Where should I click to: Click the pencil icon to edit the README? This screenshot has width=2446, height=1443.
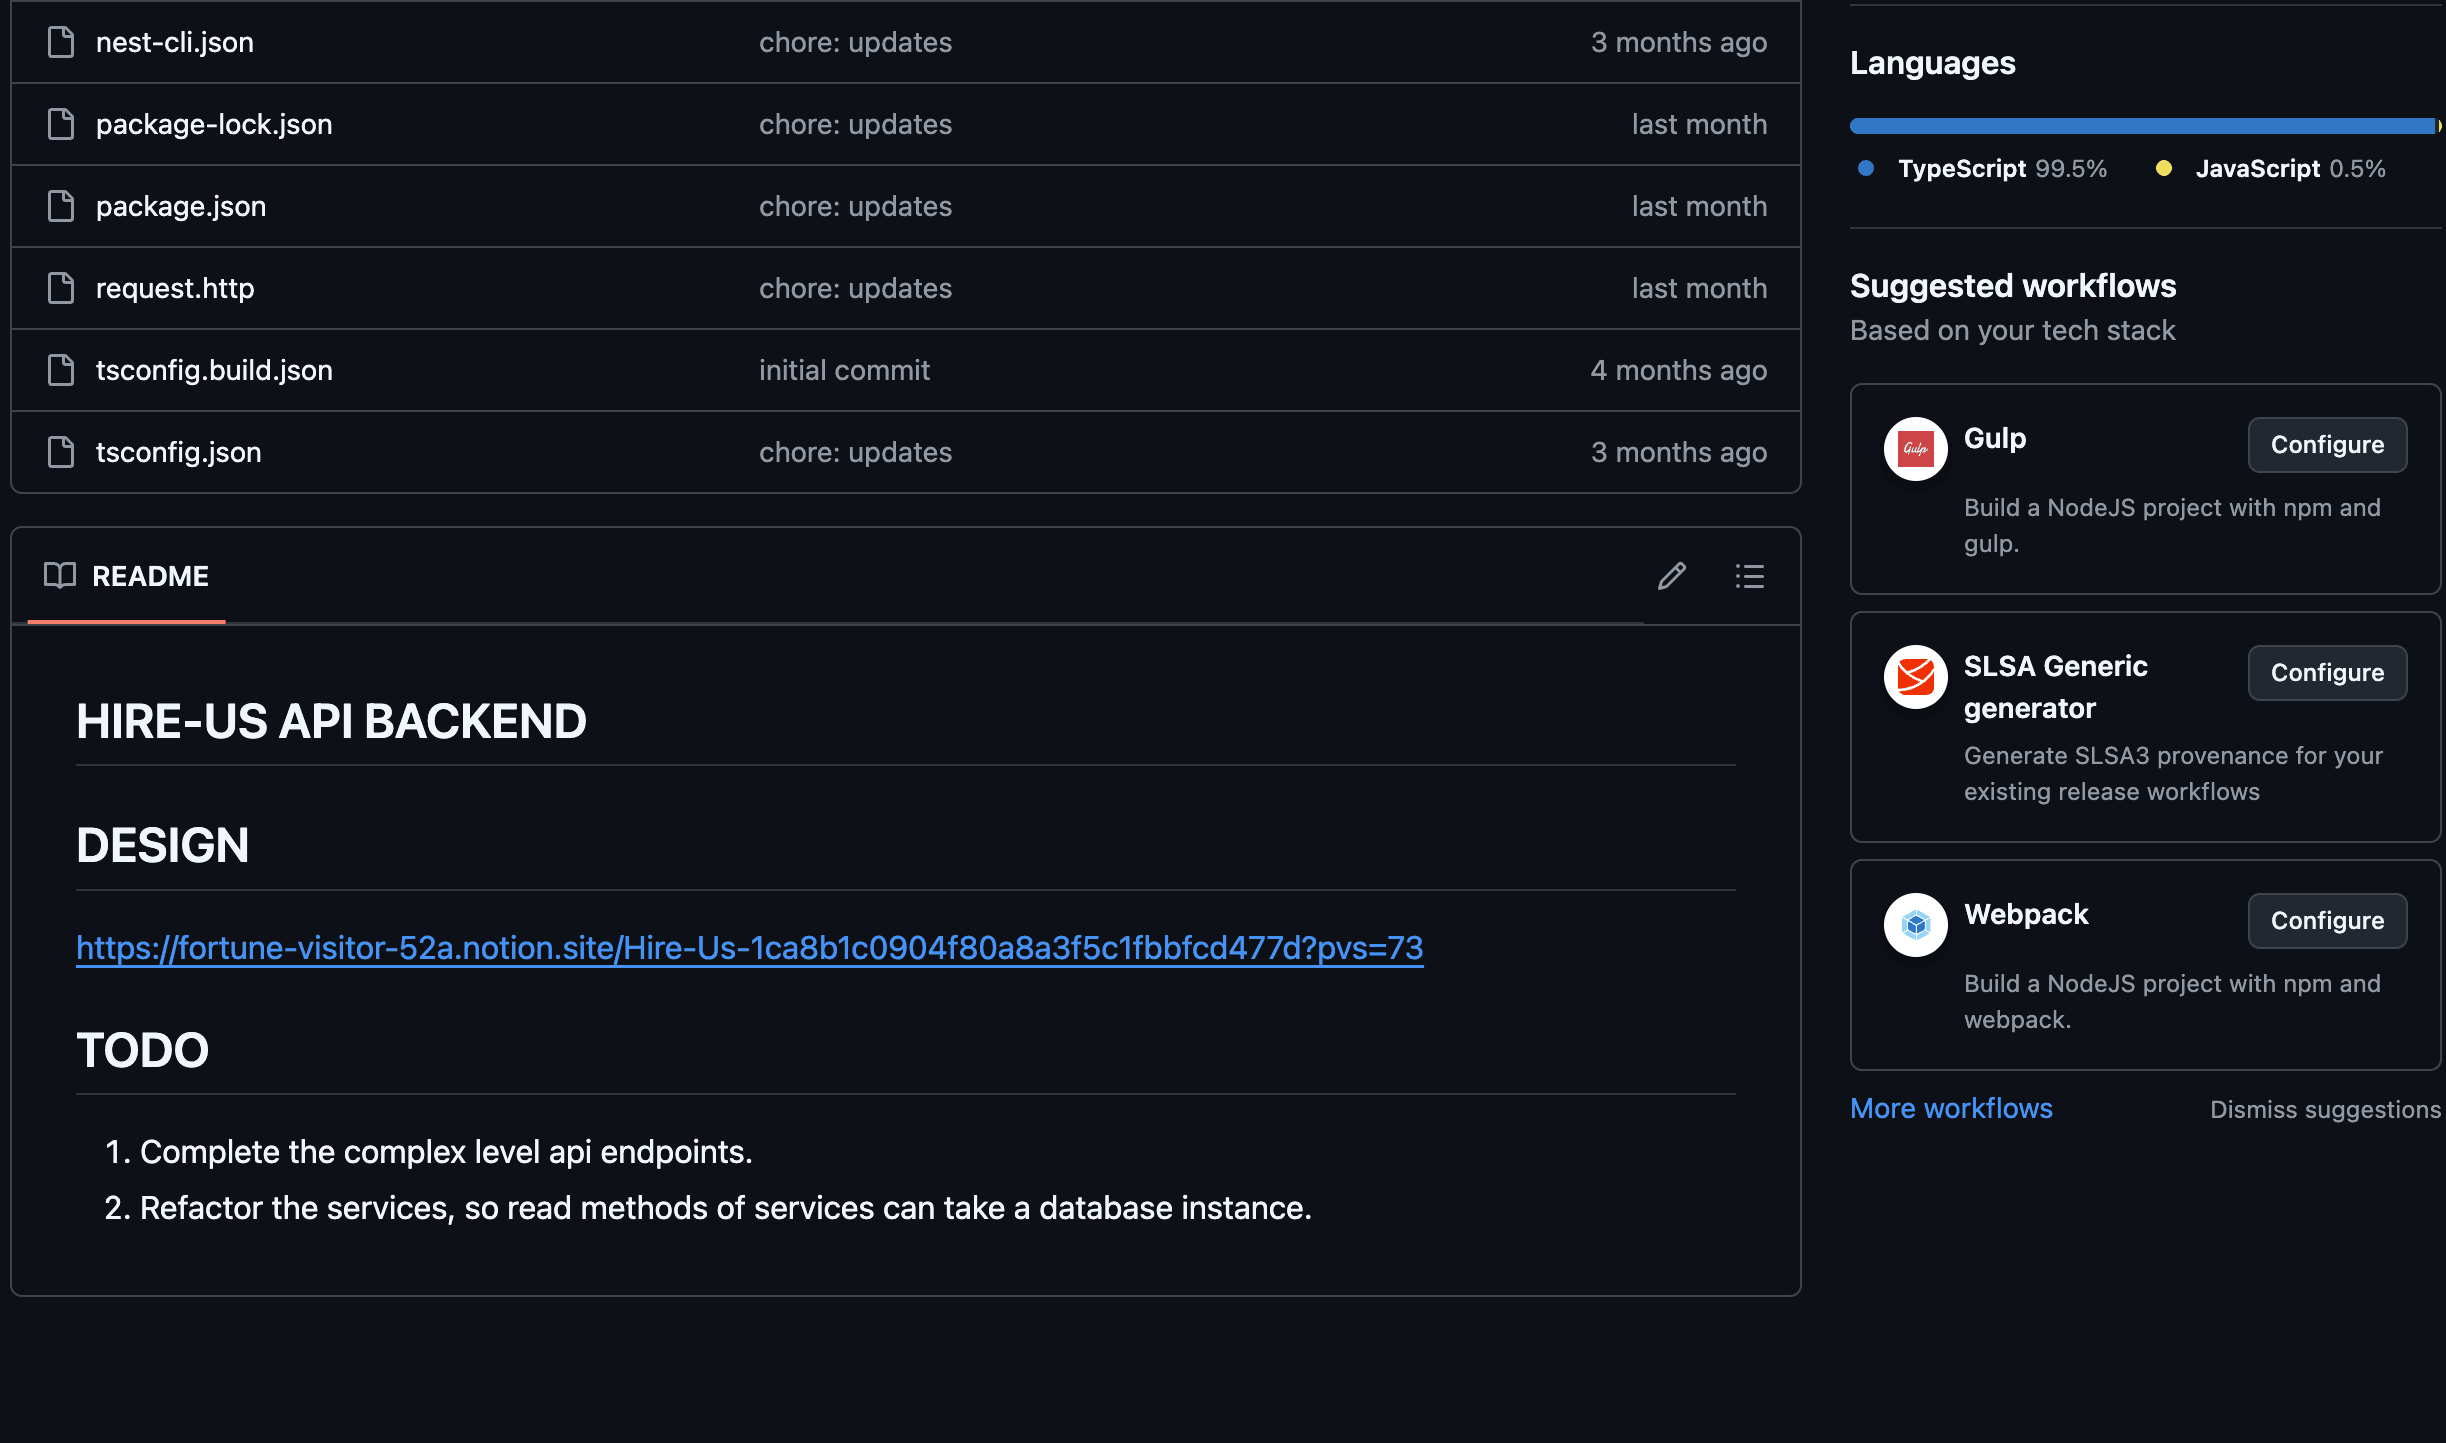tap(1671, 576)
